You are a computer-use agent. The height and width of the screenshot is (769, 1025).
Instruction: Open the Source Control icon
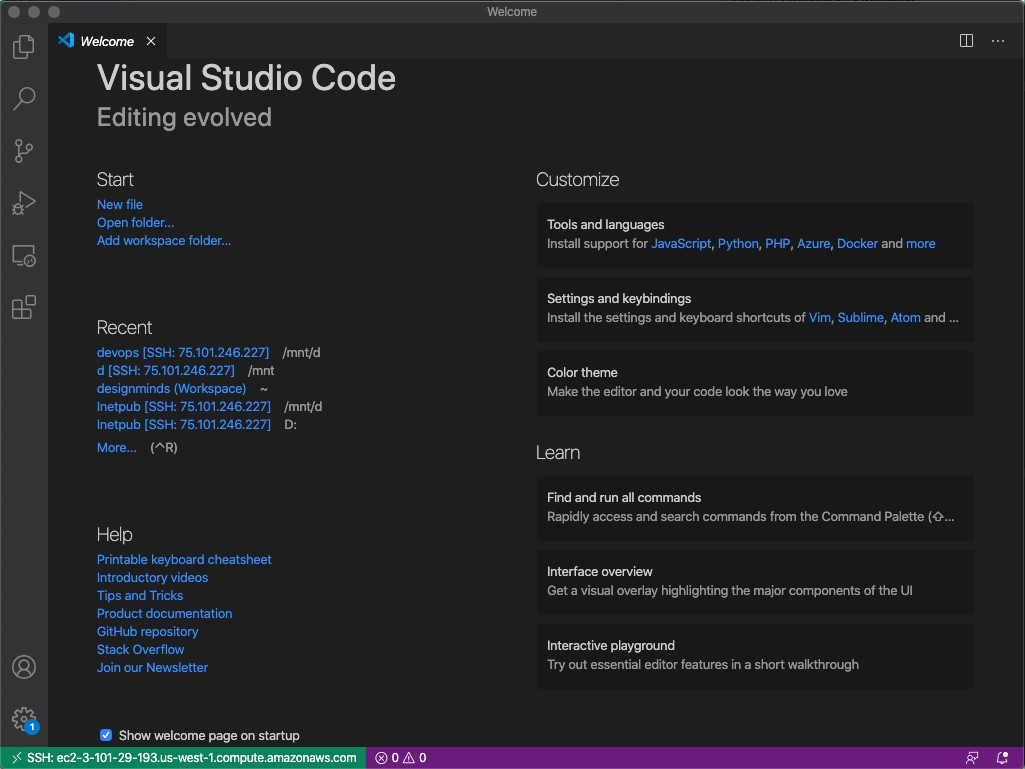23,150
